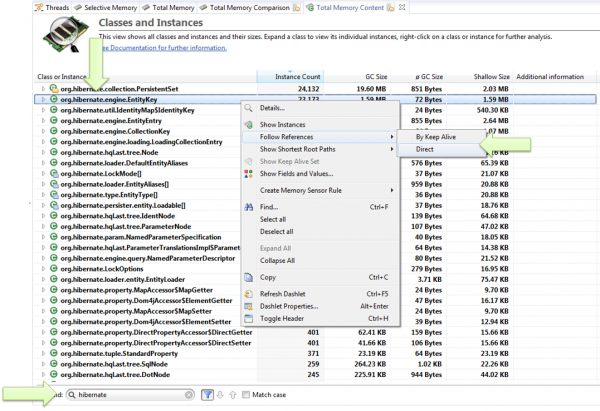Click the Details magnifier icon
The width and height of the screenshot is (600, 411).
(249, 108)
